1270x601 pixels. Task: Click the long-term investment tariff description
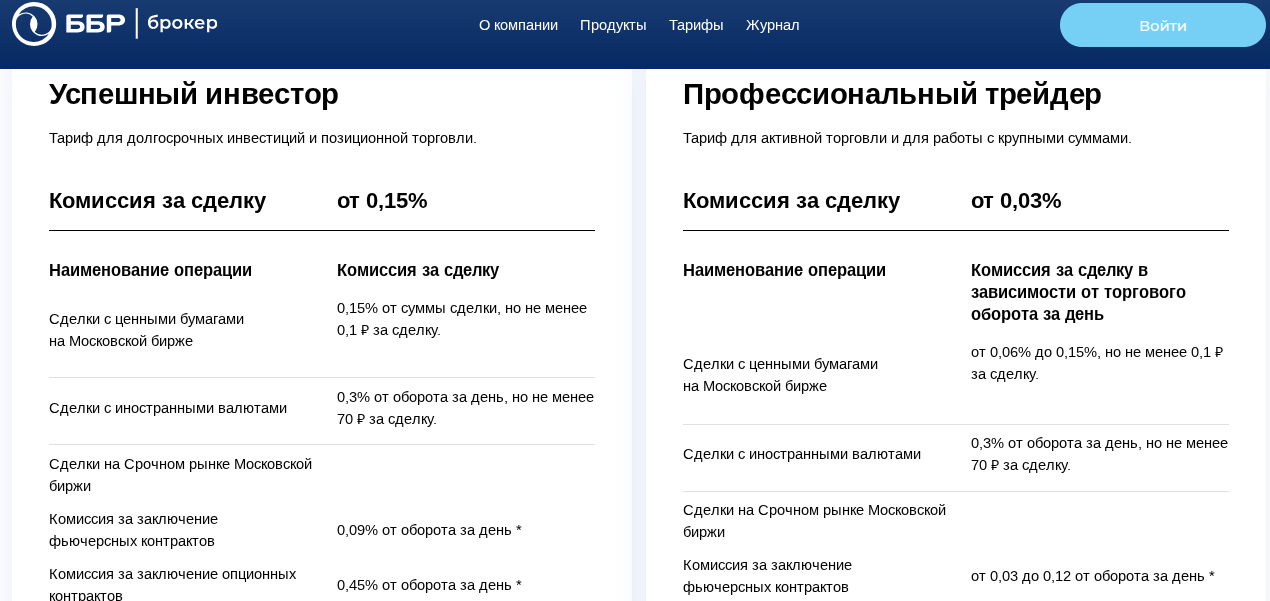263,138
